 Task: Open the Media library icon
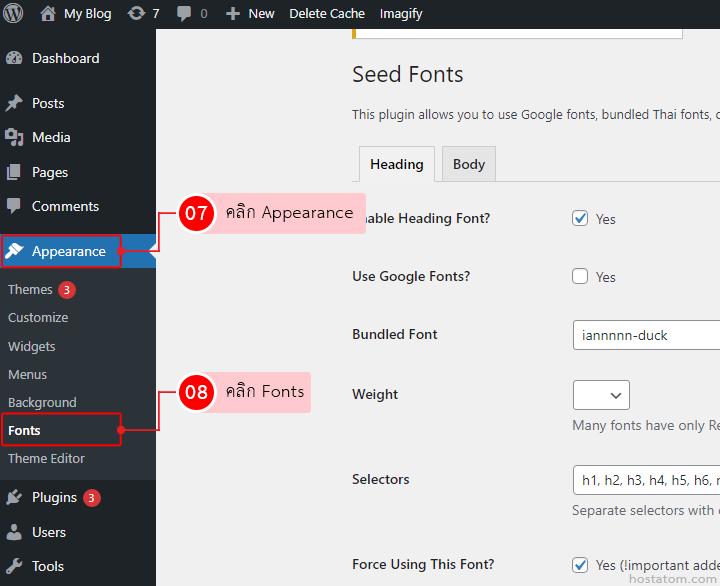click(x=14, y=137)
